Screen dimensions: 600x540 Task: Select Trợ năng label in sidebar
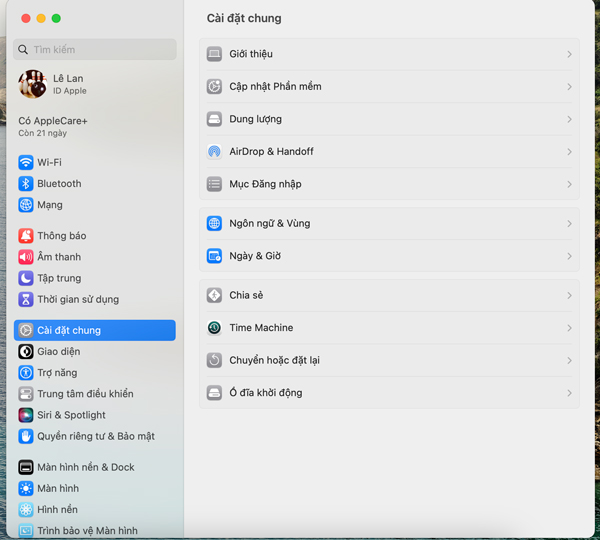57,373
